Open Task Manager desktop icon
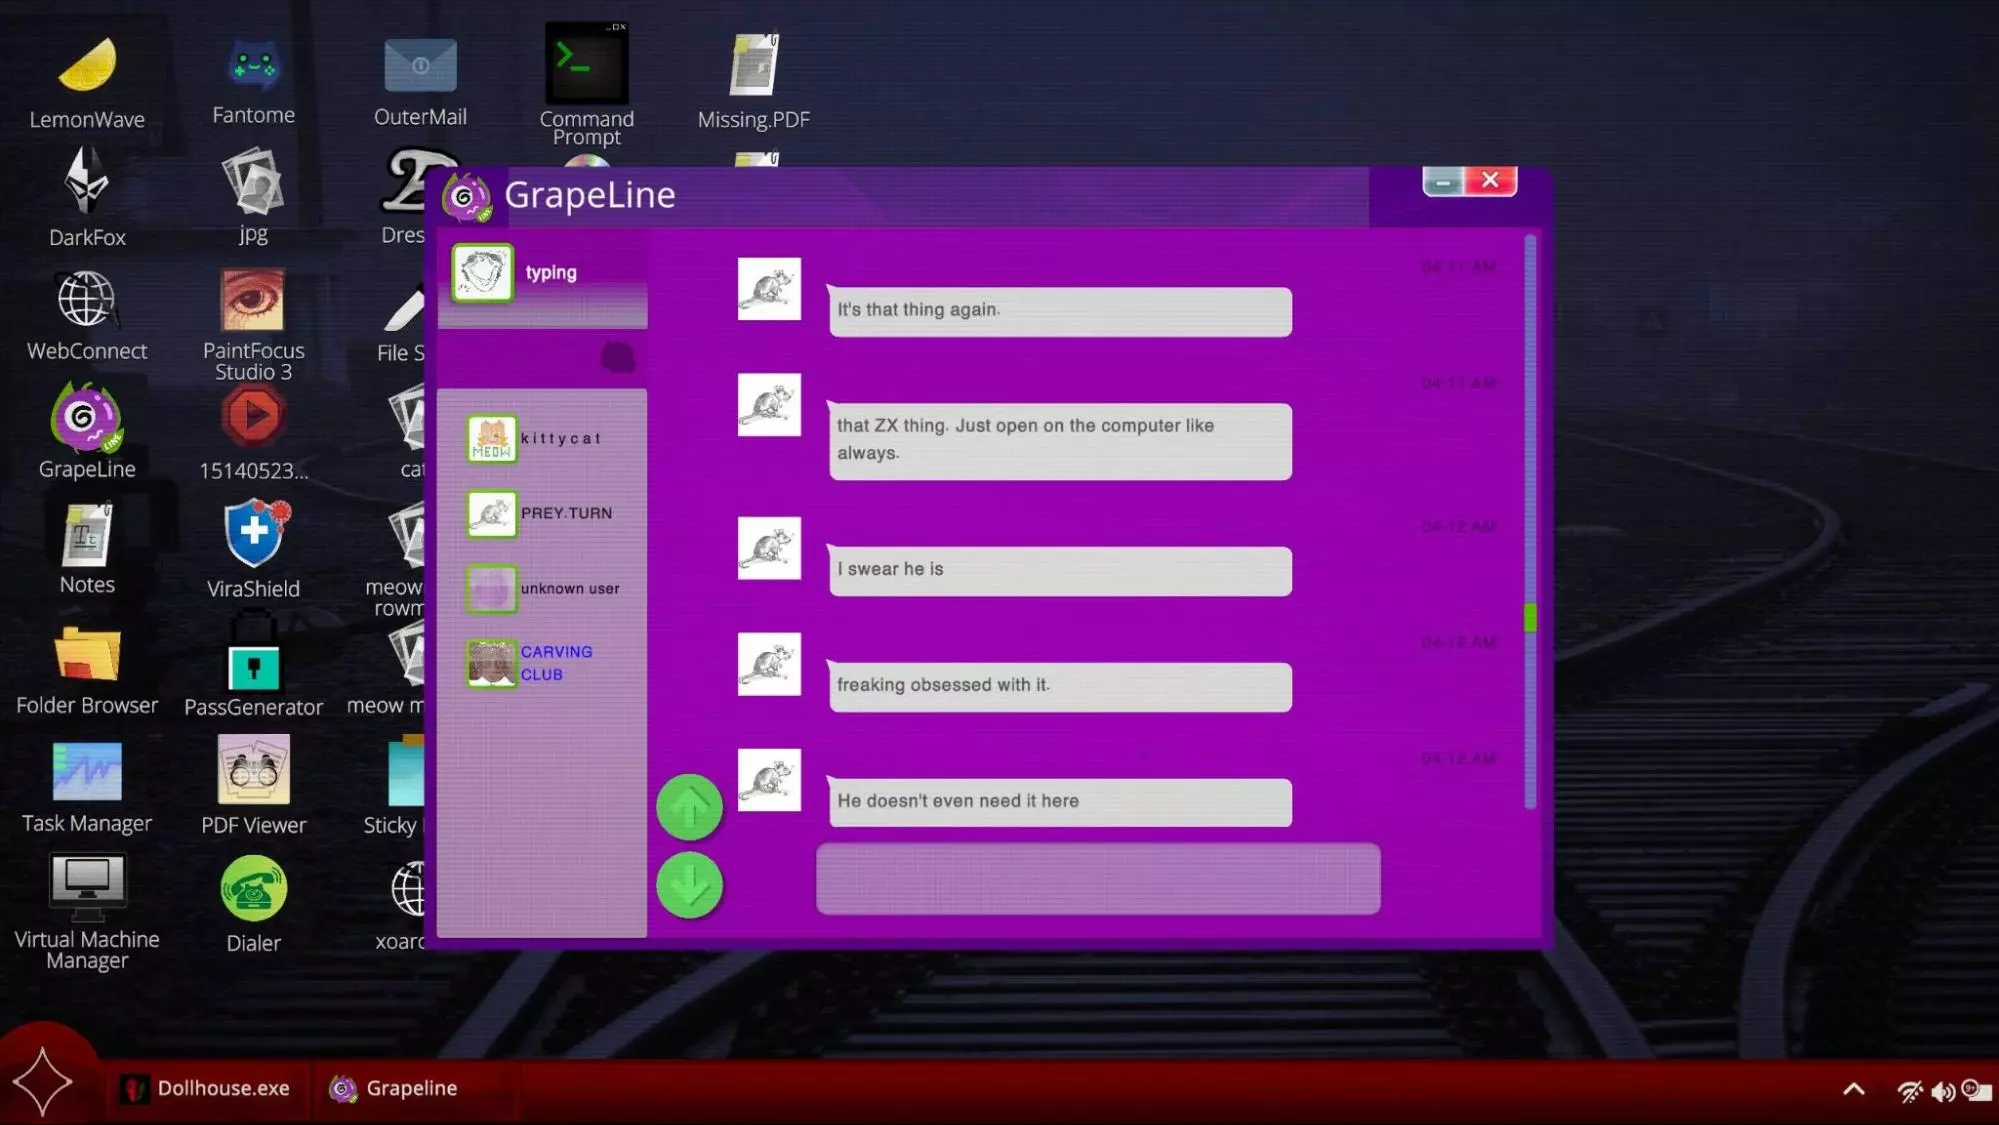The image size is (1999, 1125). click(x=87, y=772)
